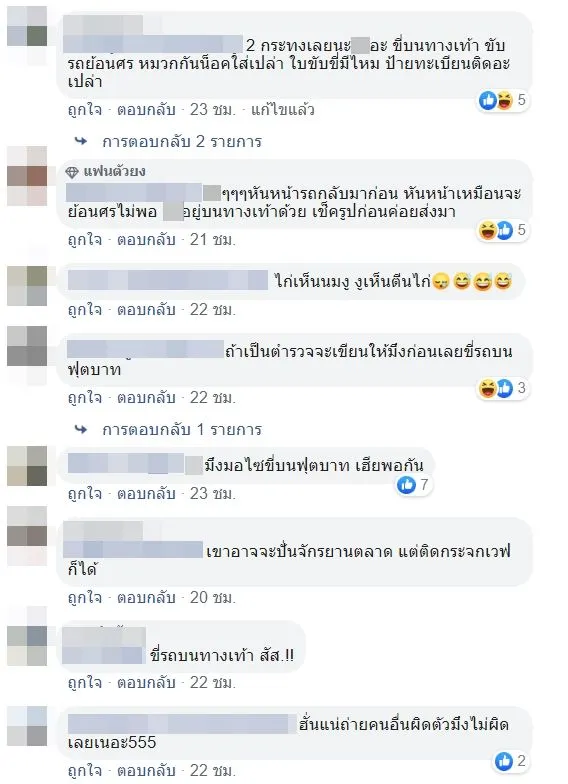Click ถูกใจ under the first comment
The width and height of the screenshot is (568, 784).
(84, 110)
